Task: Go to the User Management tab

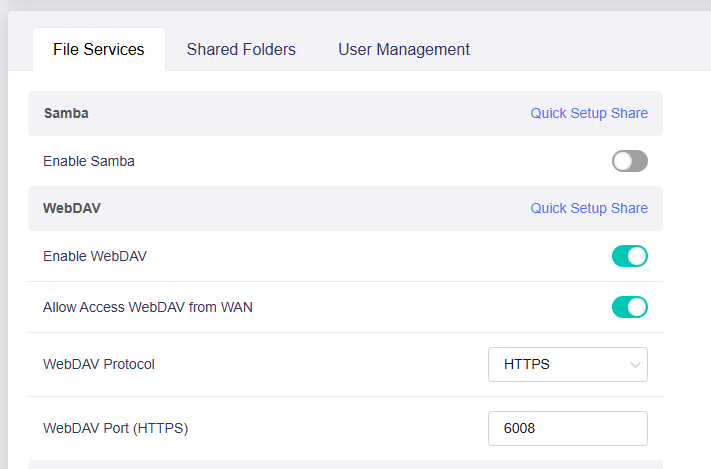Action: click(x=404, y=49)
